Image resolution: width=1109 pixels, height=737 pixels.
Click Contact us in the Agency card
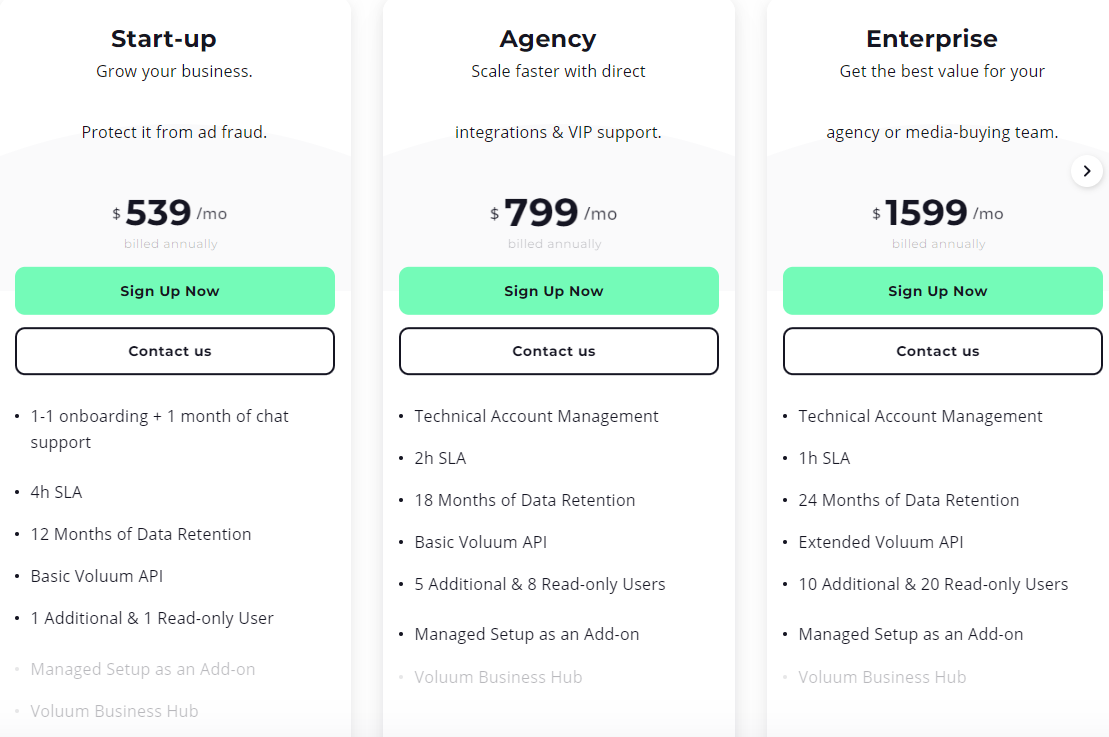point(558,351)
